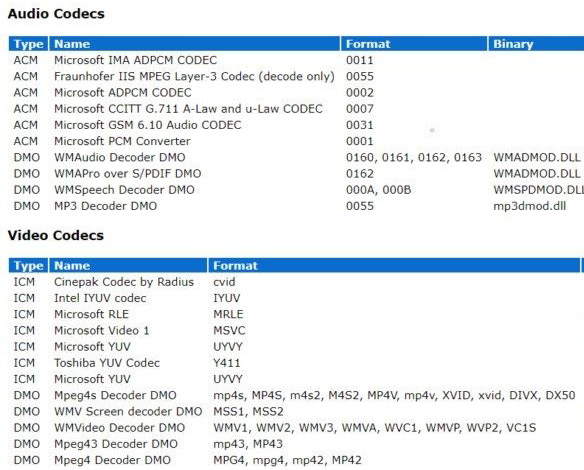Click 'ACM' type in Microsoft PCM Converter row
This screenshot has height=470, width=584.
pos(25,141)
